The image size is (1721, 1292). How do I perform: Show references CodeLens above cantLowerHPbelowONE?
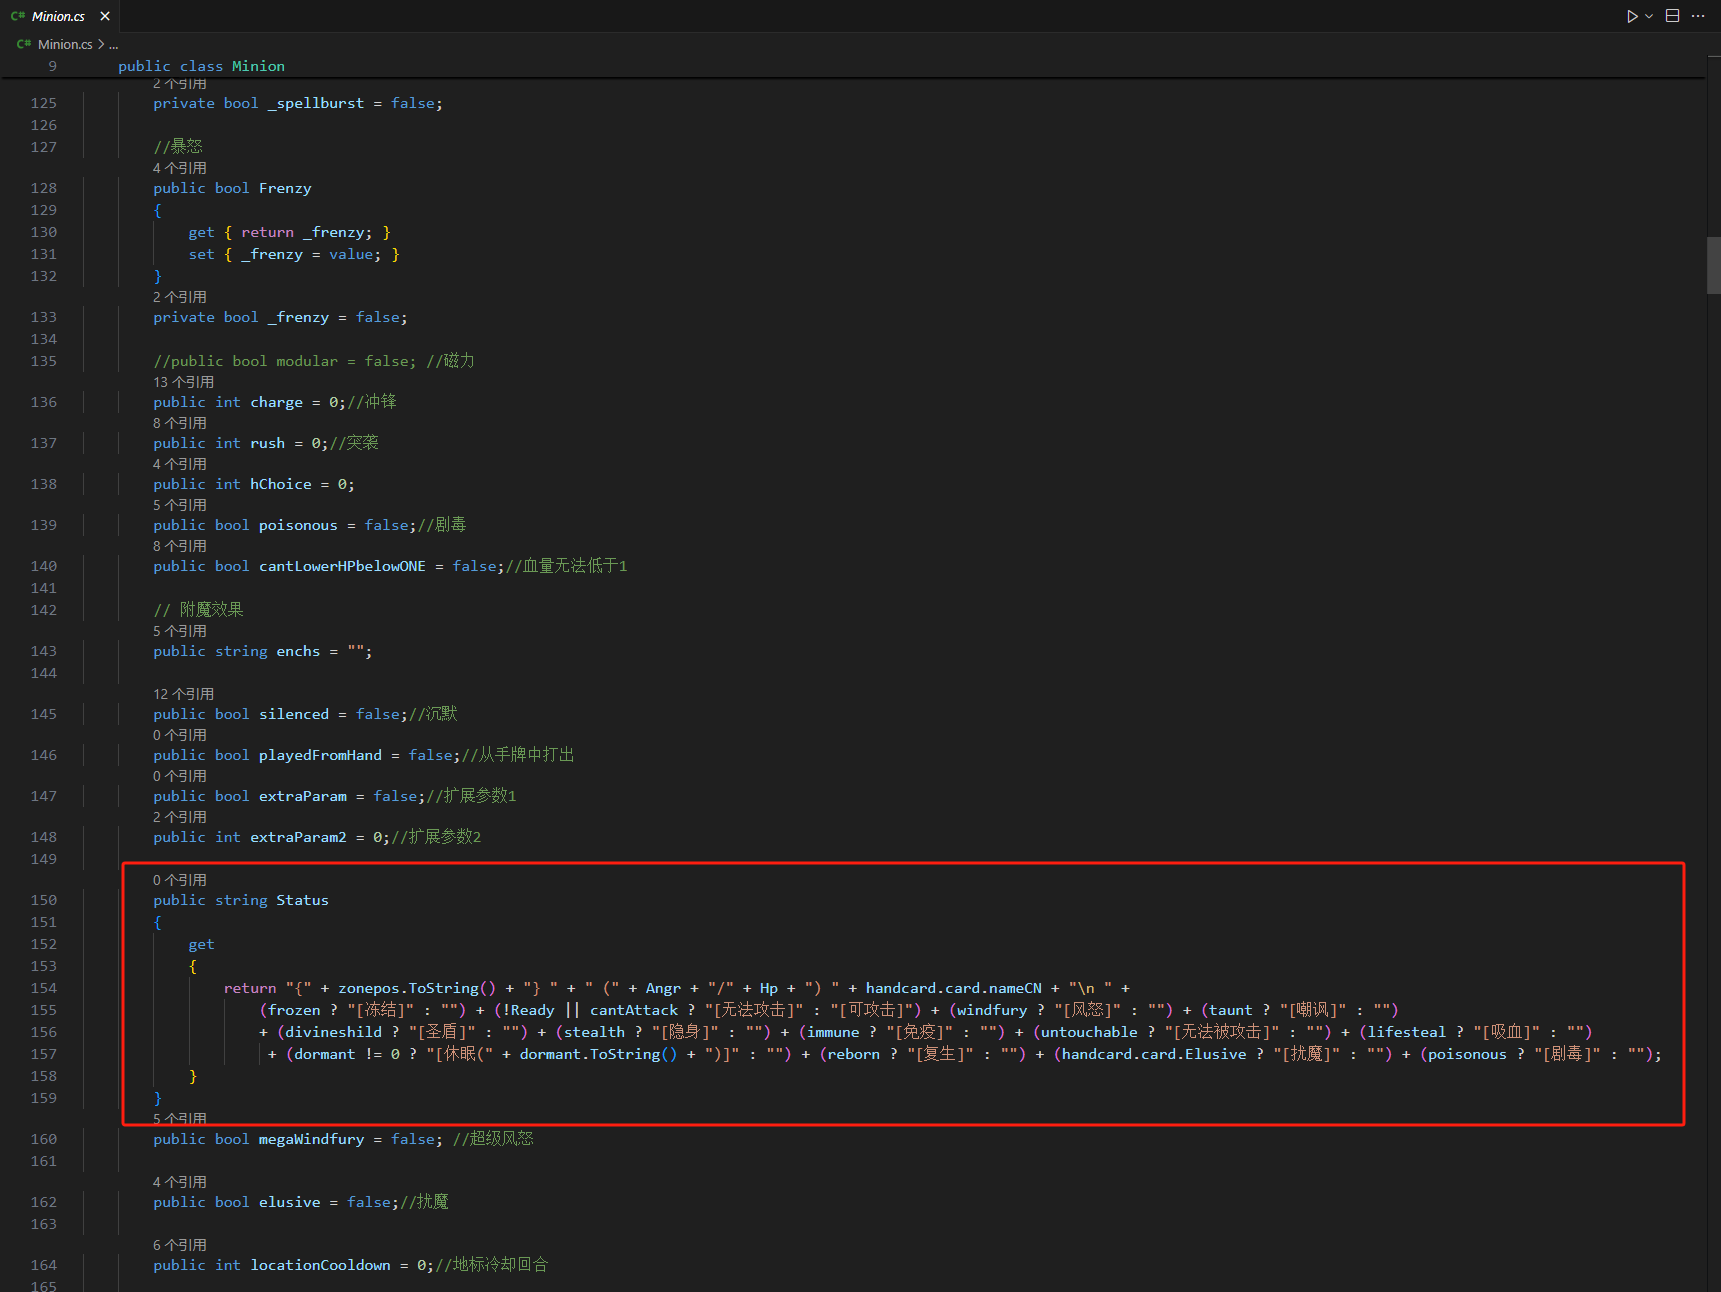pos(180,546)
